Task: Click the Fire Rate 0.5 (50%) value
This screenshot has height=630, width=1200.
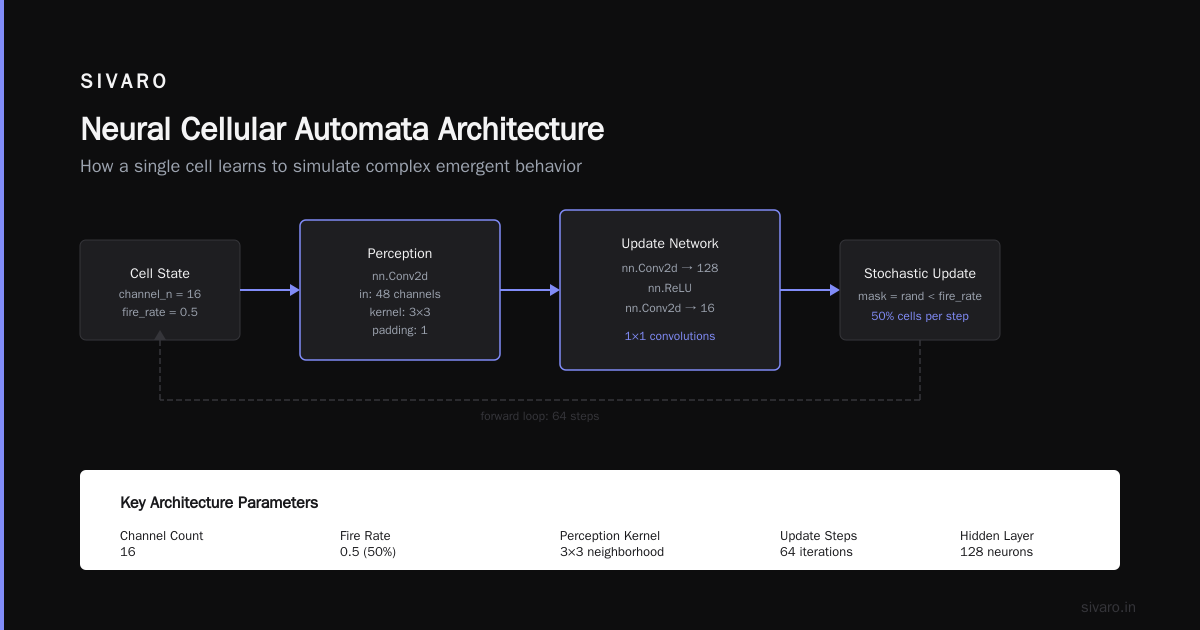Action: click(368, 552)
